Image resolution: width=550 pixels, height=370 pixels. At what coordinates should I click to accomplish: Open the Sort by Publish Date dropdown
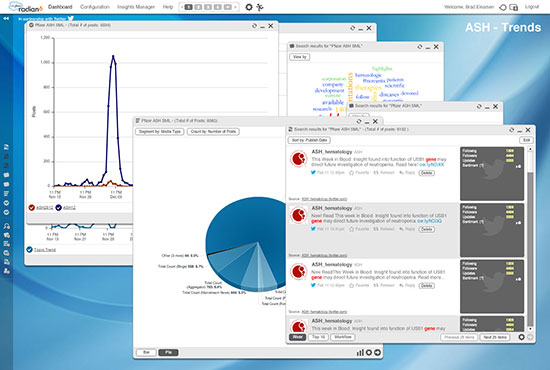point(309,140)
